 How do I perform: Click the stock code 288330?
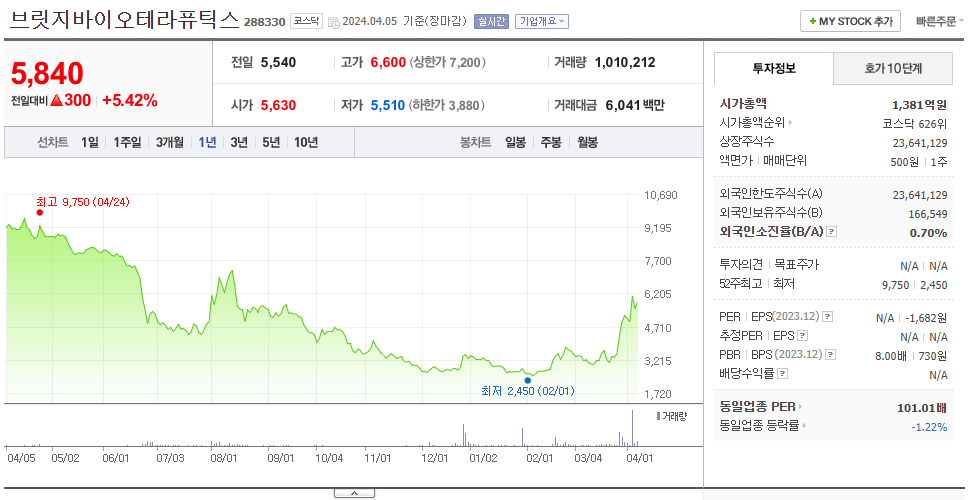(x=264, y=22)
